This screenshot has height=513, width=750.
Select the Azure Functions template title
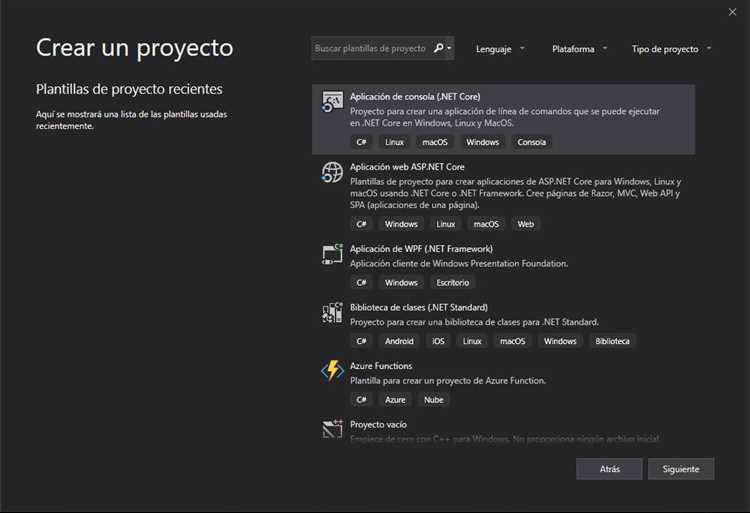[x=381, y=366]
